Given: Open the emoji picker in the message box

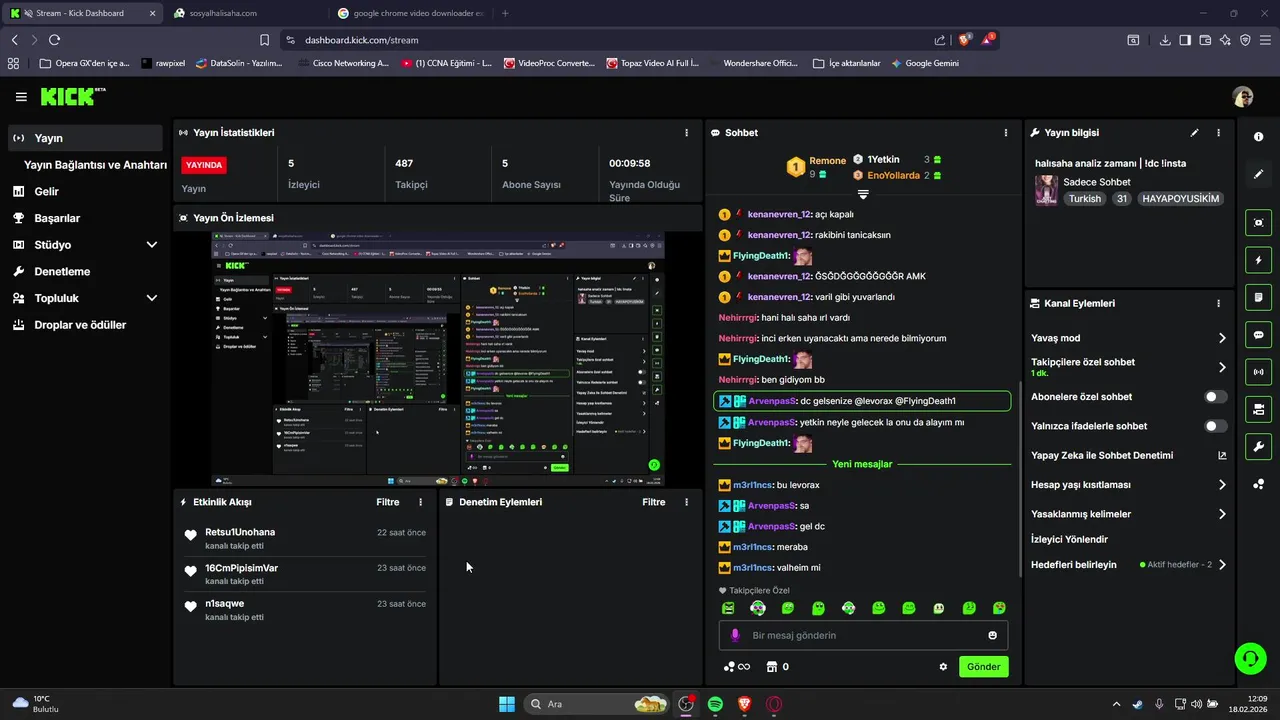Looking at the screenshot, I should click(993, 635).
